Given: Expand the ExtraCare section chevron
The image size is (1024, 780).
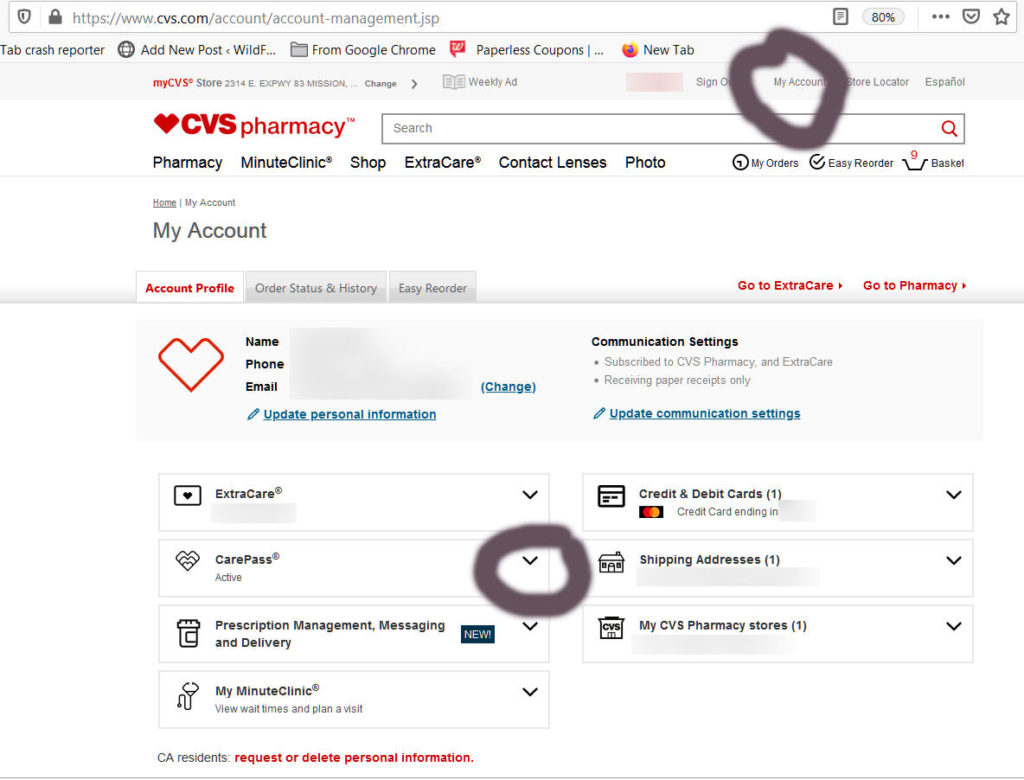Looking at the screenshot, I should point(530,495).
